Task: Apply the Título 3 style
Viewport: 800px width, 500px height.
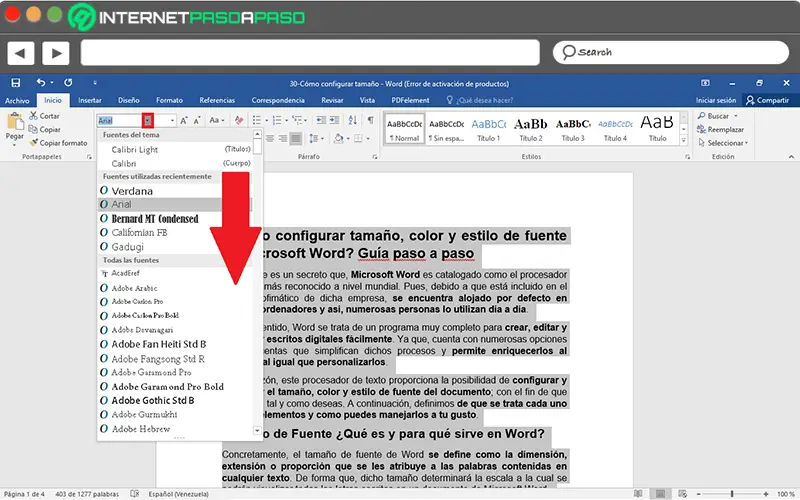Action: [573, 130]
